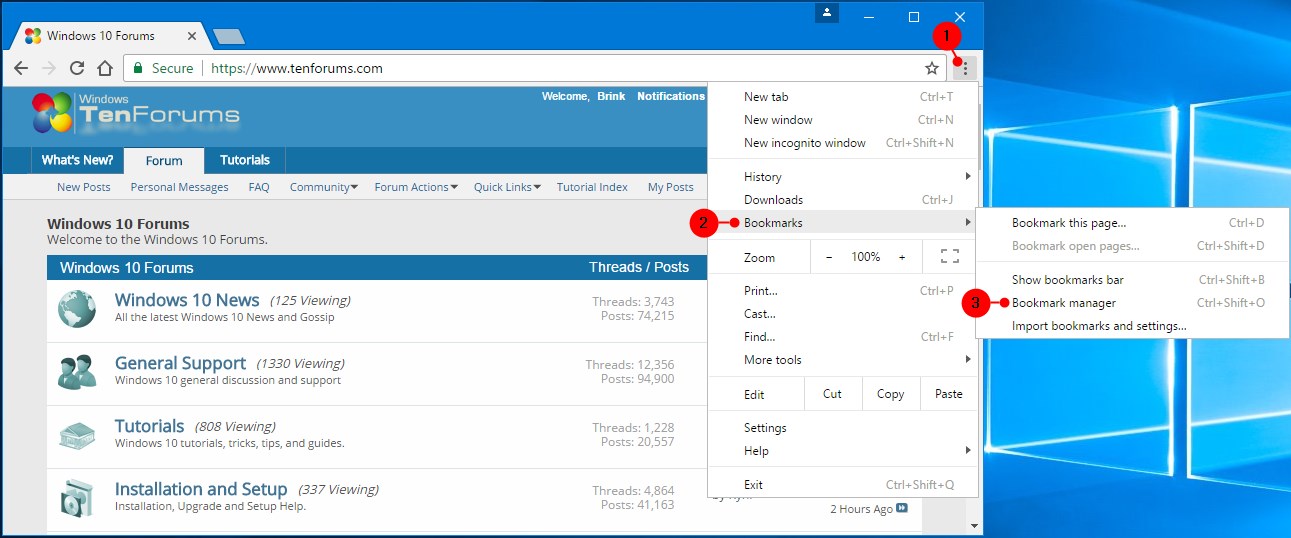Screen dimensions: 1291x538
Task: Click the browser Back arrow
Action: [x=20, y=68]
